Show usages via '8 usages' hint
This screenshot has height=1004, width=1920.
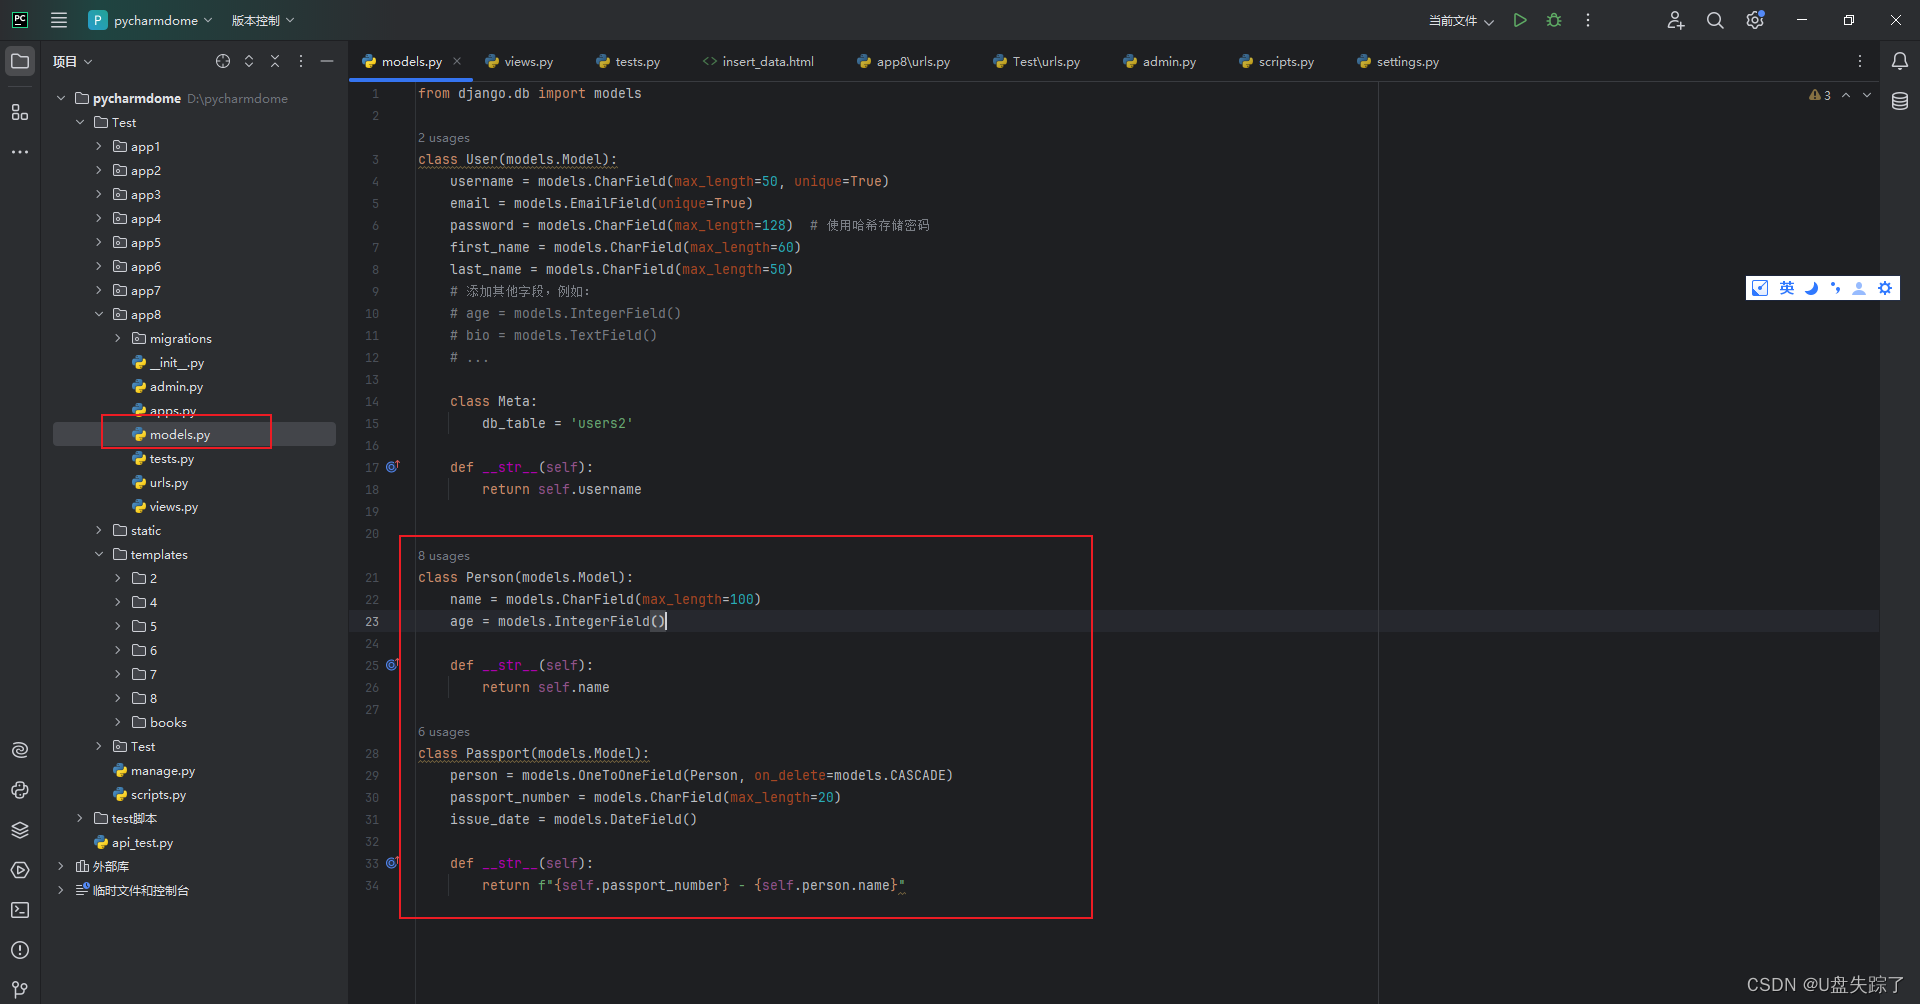pyautogui.click(x=444, y=556)
